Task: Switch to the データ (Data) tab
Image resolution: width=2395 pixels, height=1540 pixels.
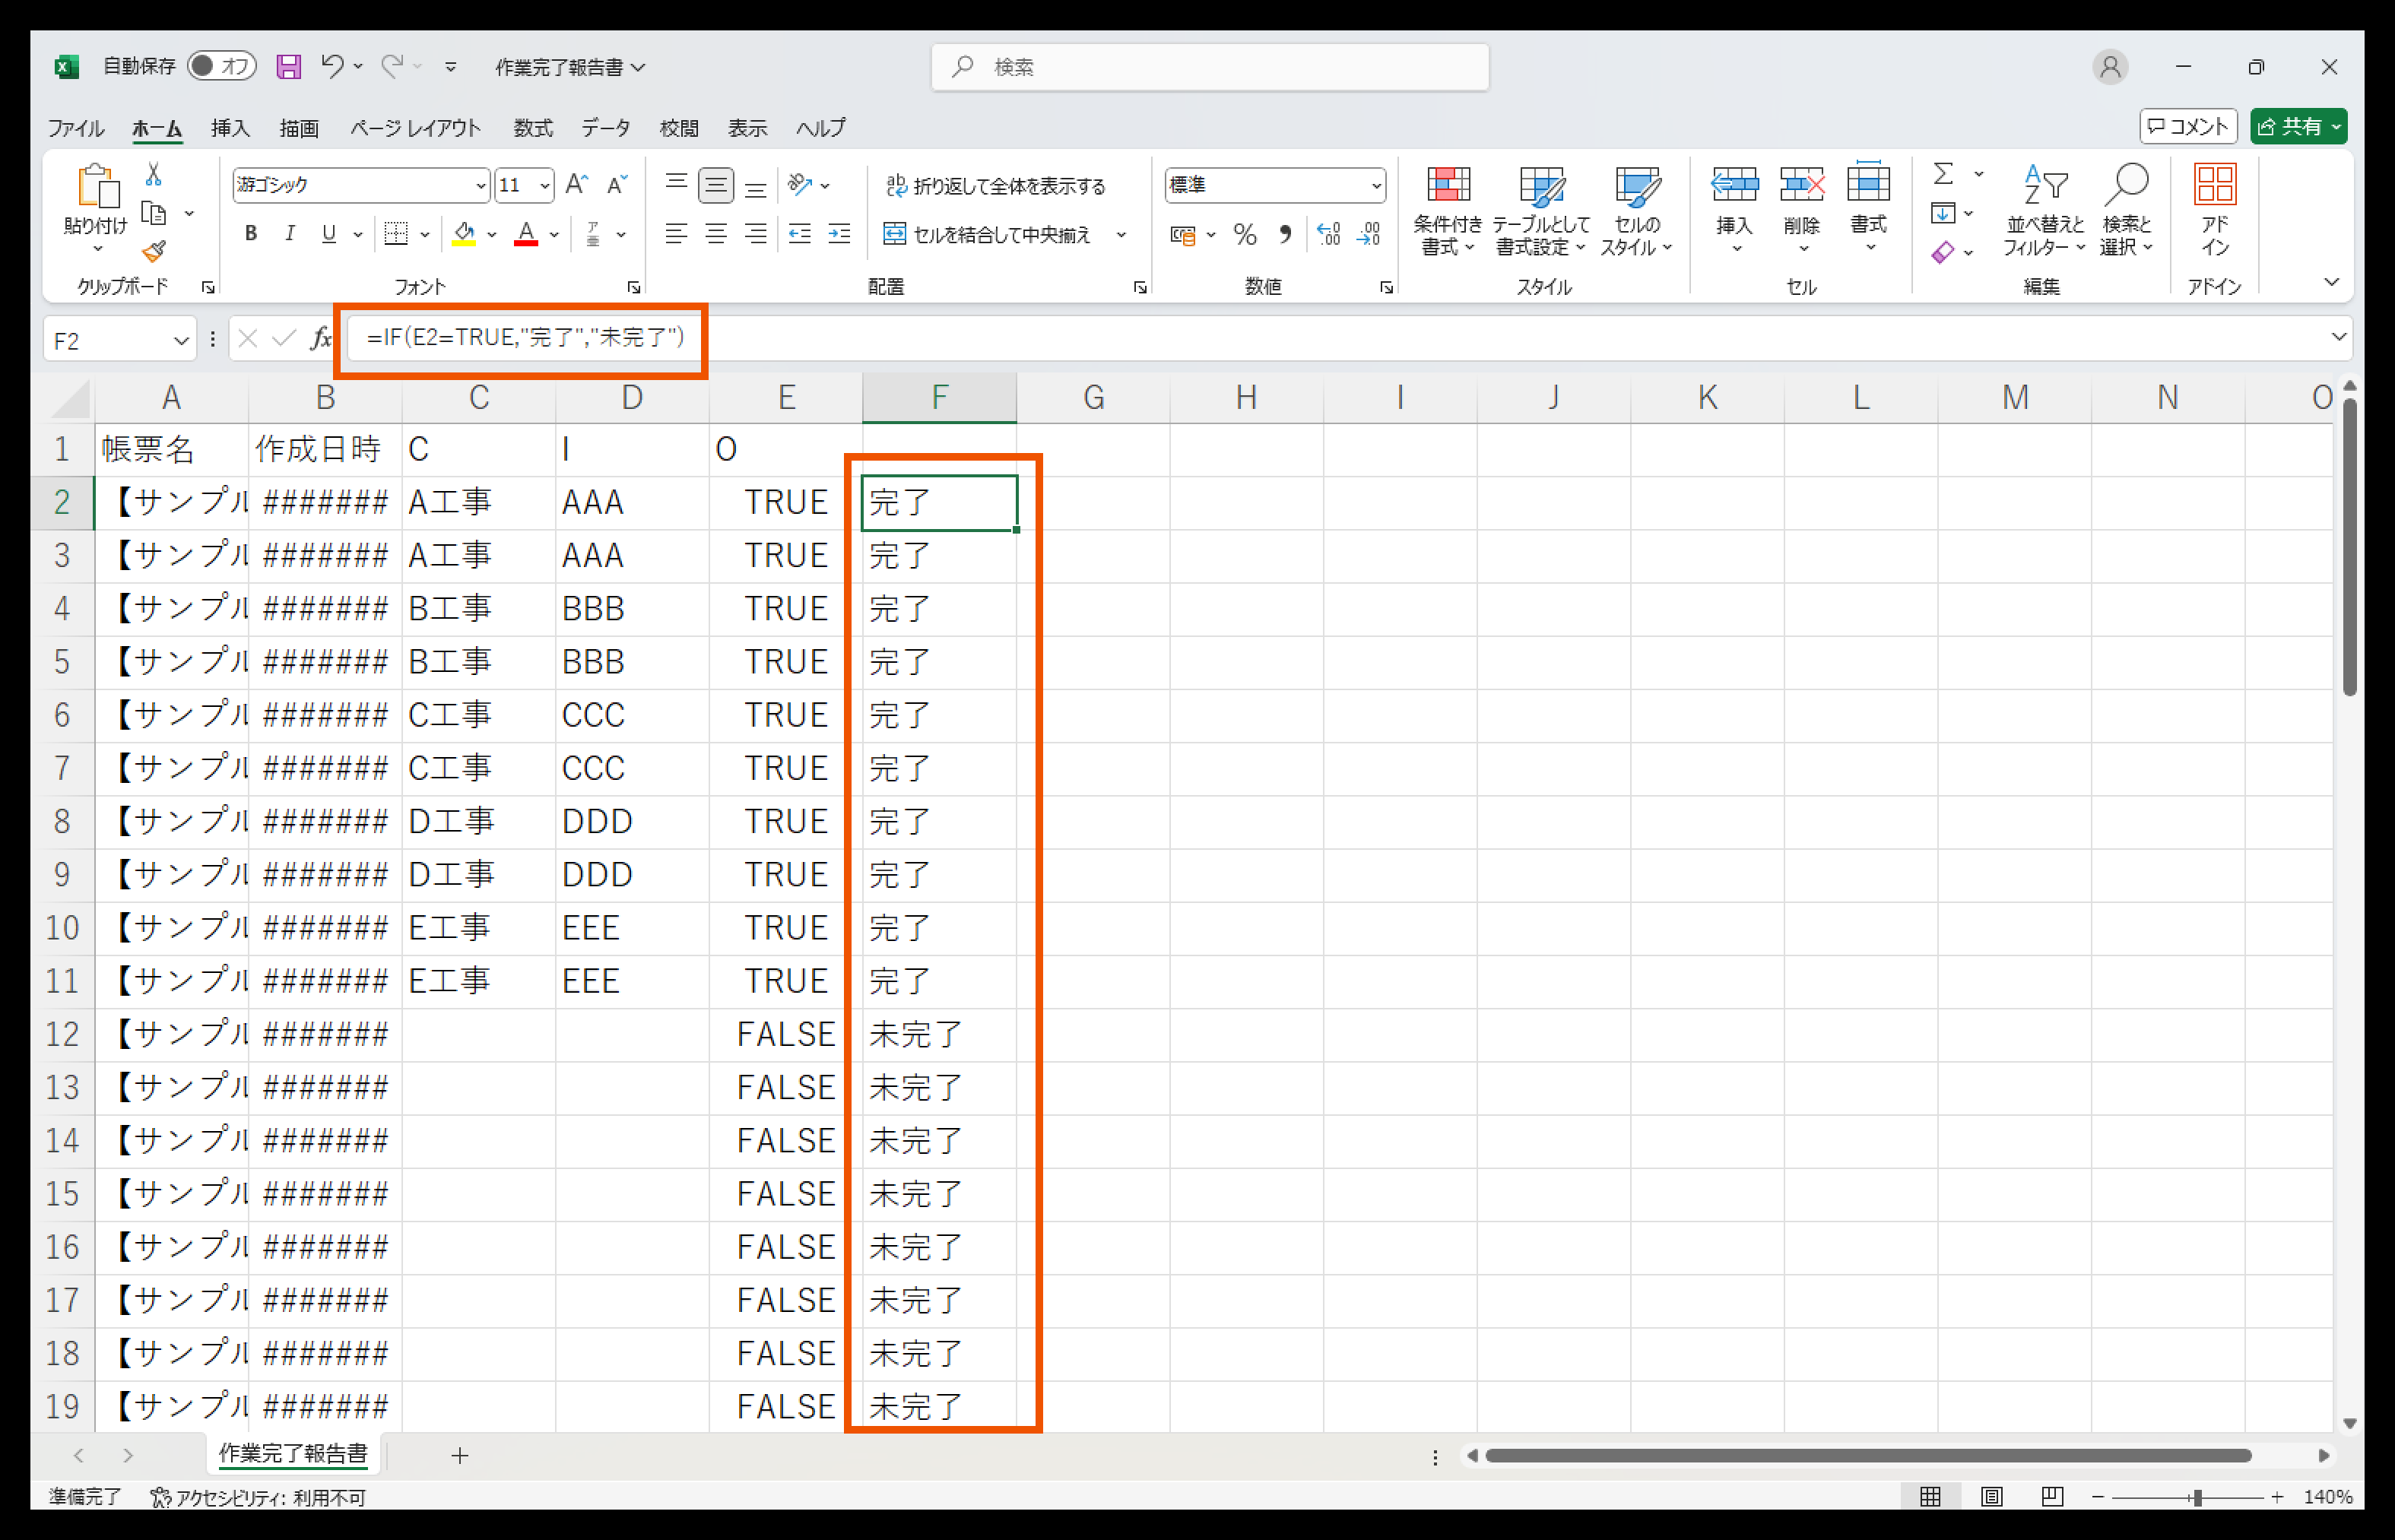Action: click(x=605, y=128)
